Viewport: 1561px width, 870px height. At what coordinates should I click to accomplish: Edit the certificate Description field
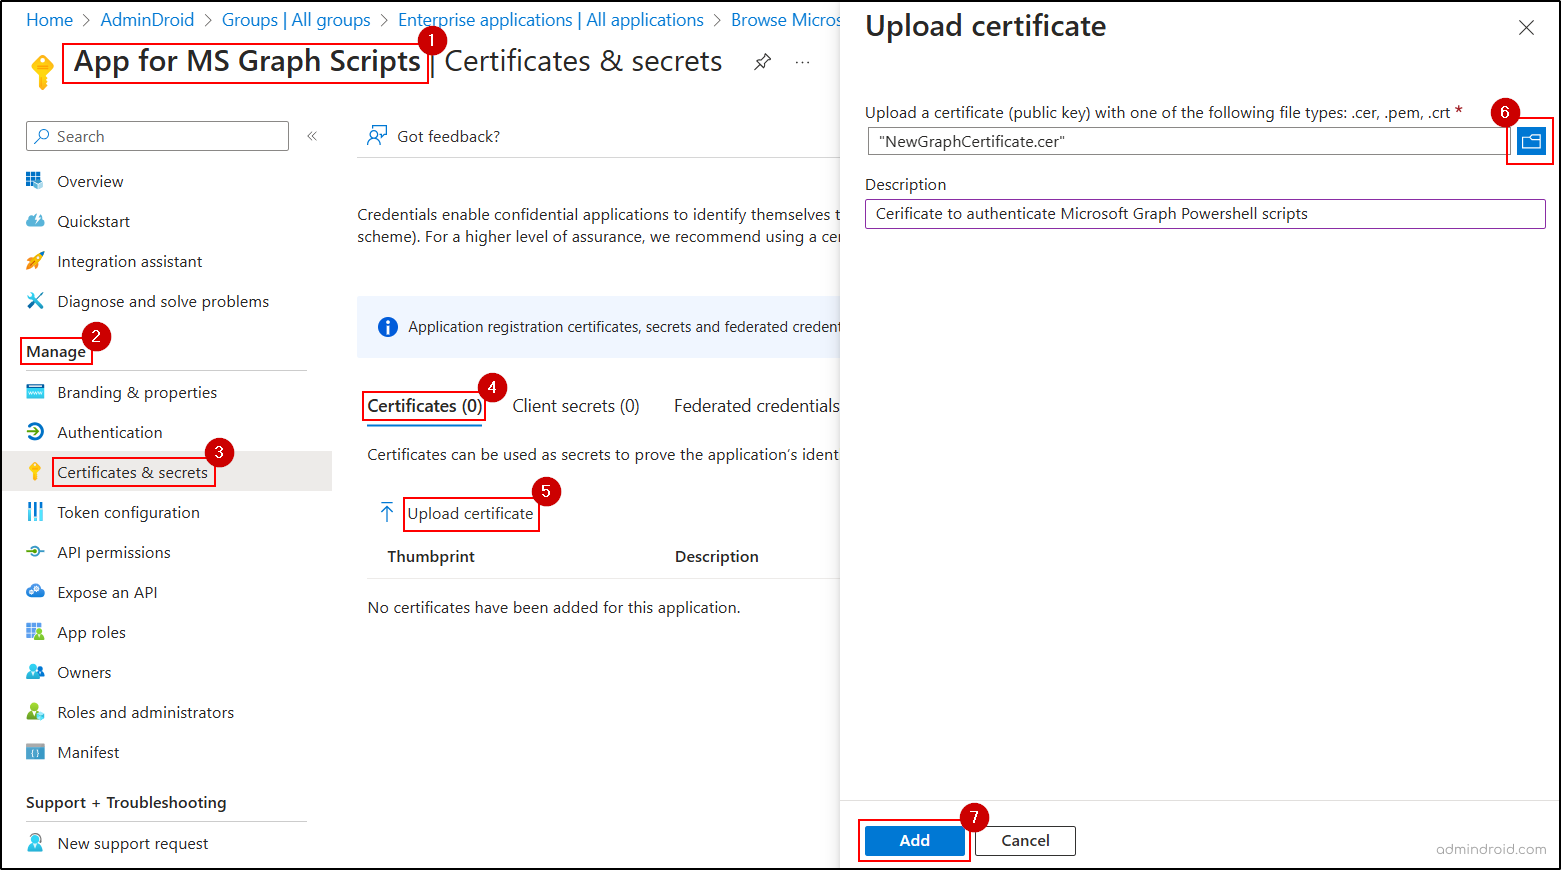tap(1200, 213)
